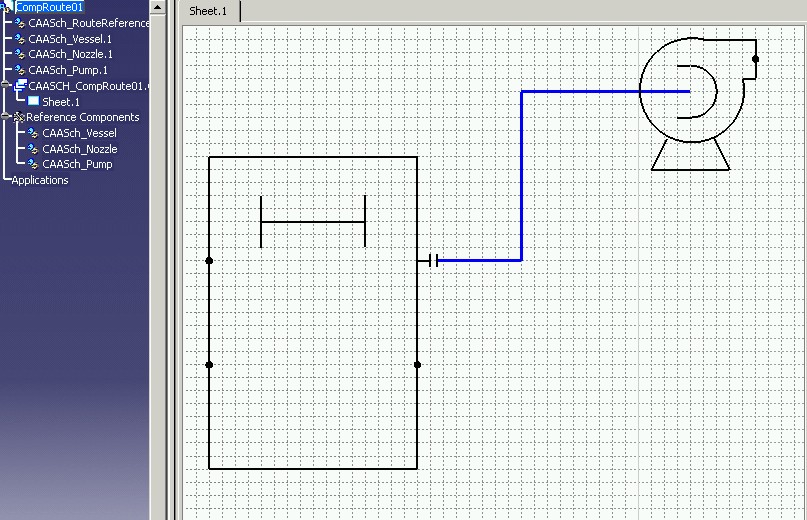Viewport: 807px width, 520px height.
Task: Click the CAASCH_CompRoute01 drawing icon
Action: [x=20, y=86]
